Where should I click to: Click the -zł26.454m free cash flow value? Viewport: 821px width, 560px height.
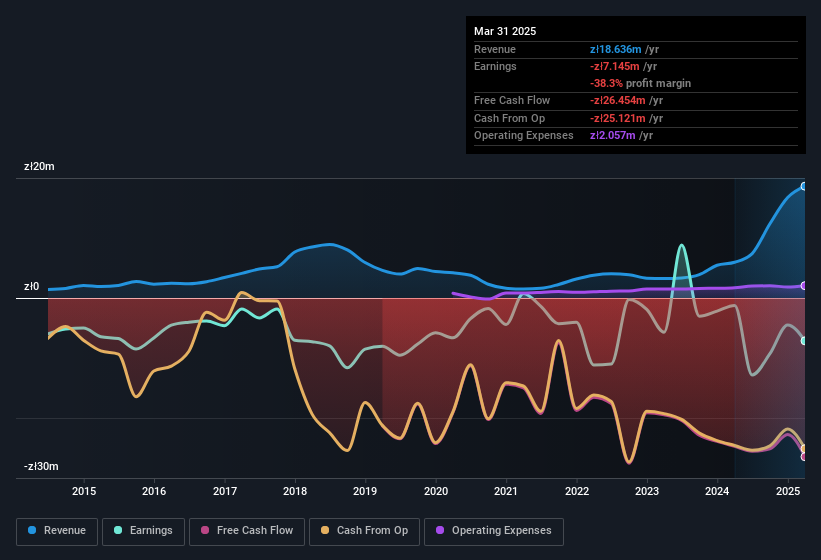pos(617,100)
